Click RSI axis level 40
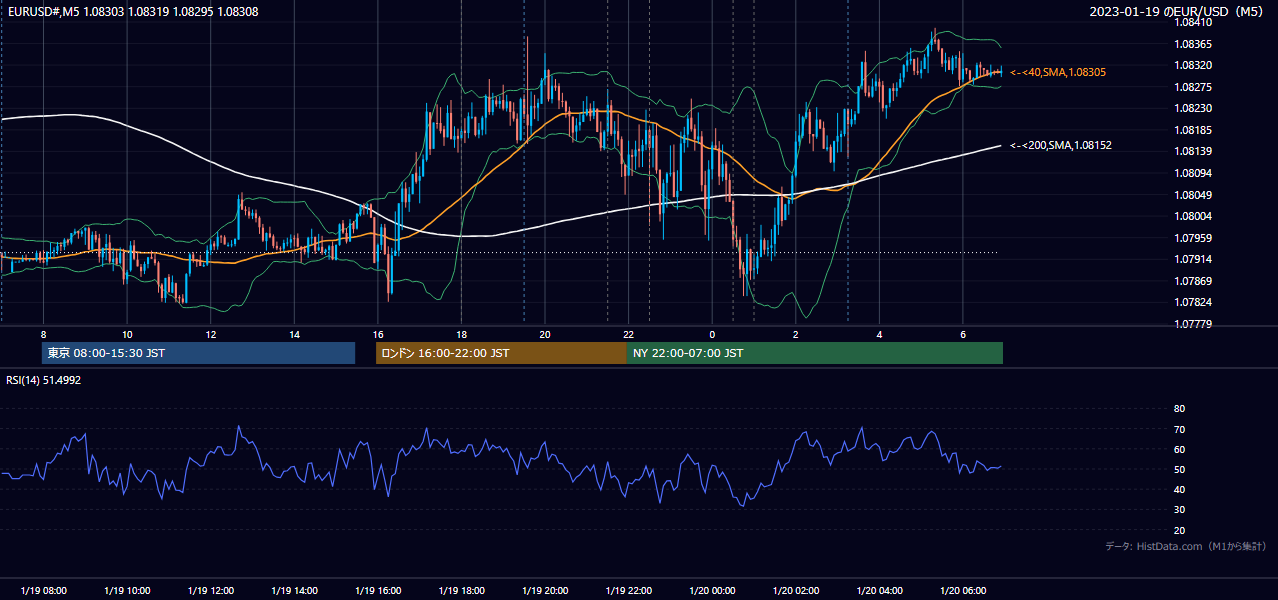The width and height of the screenshot is (1278, 600). [1179, 490]
